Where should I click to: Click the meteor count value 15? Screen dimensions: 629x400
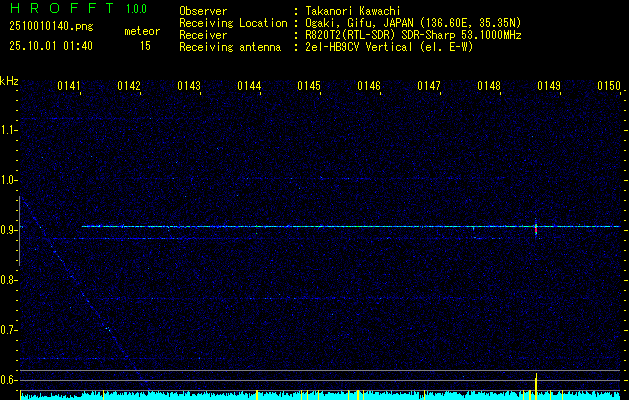point(145,46)
